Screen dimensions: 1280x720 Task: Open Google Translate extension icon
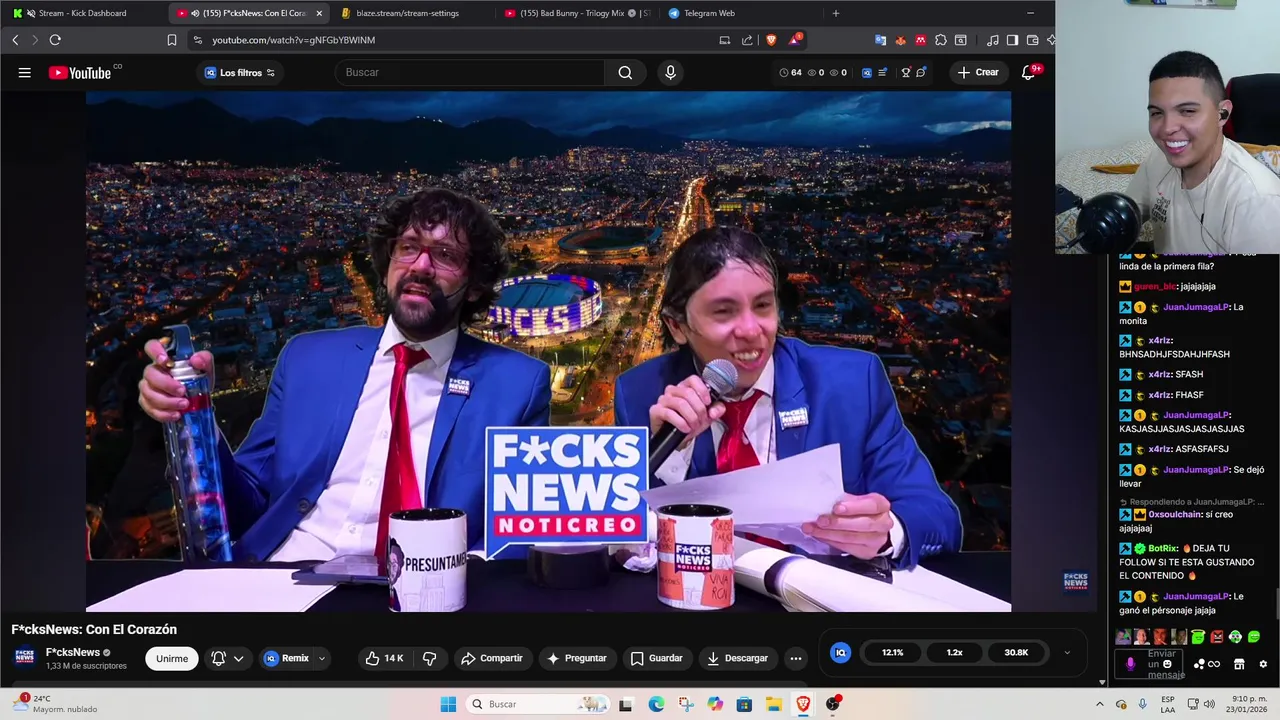pos(881,40)
